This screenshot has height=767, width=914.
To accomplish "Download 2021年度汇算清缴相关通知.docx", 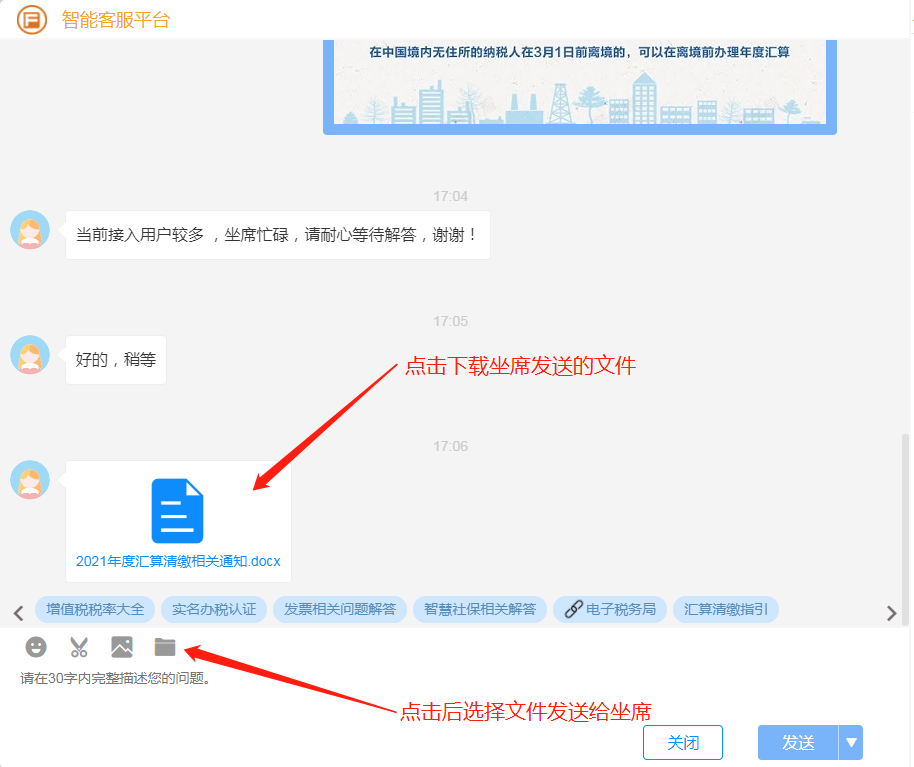I will pos(178,561).
